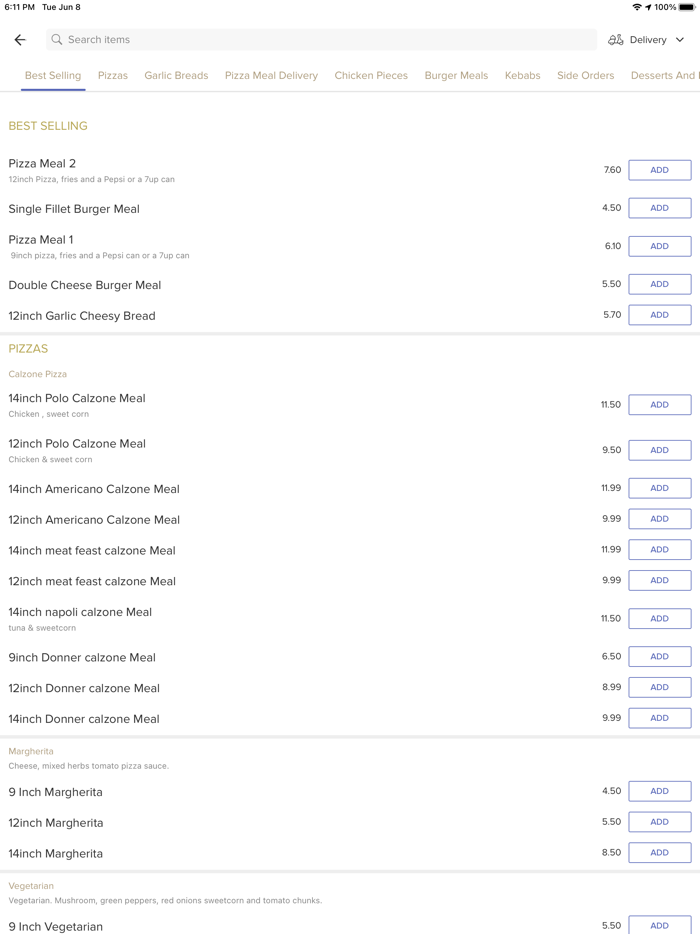Tap the battery icon in status bar
Screen dimensions: 700x934
pos(688,7)
